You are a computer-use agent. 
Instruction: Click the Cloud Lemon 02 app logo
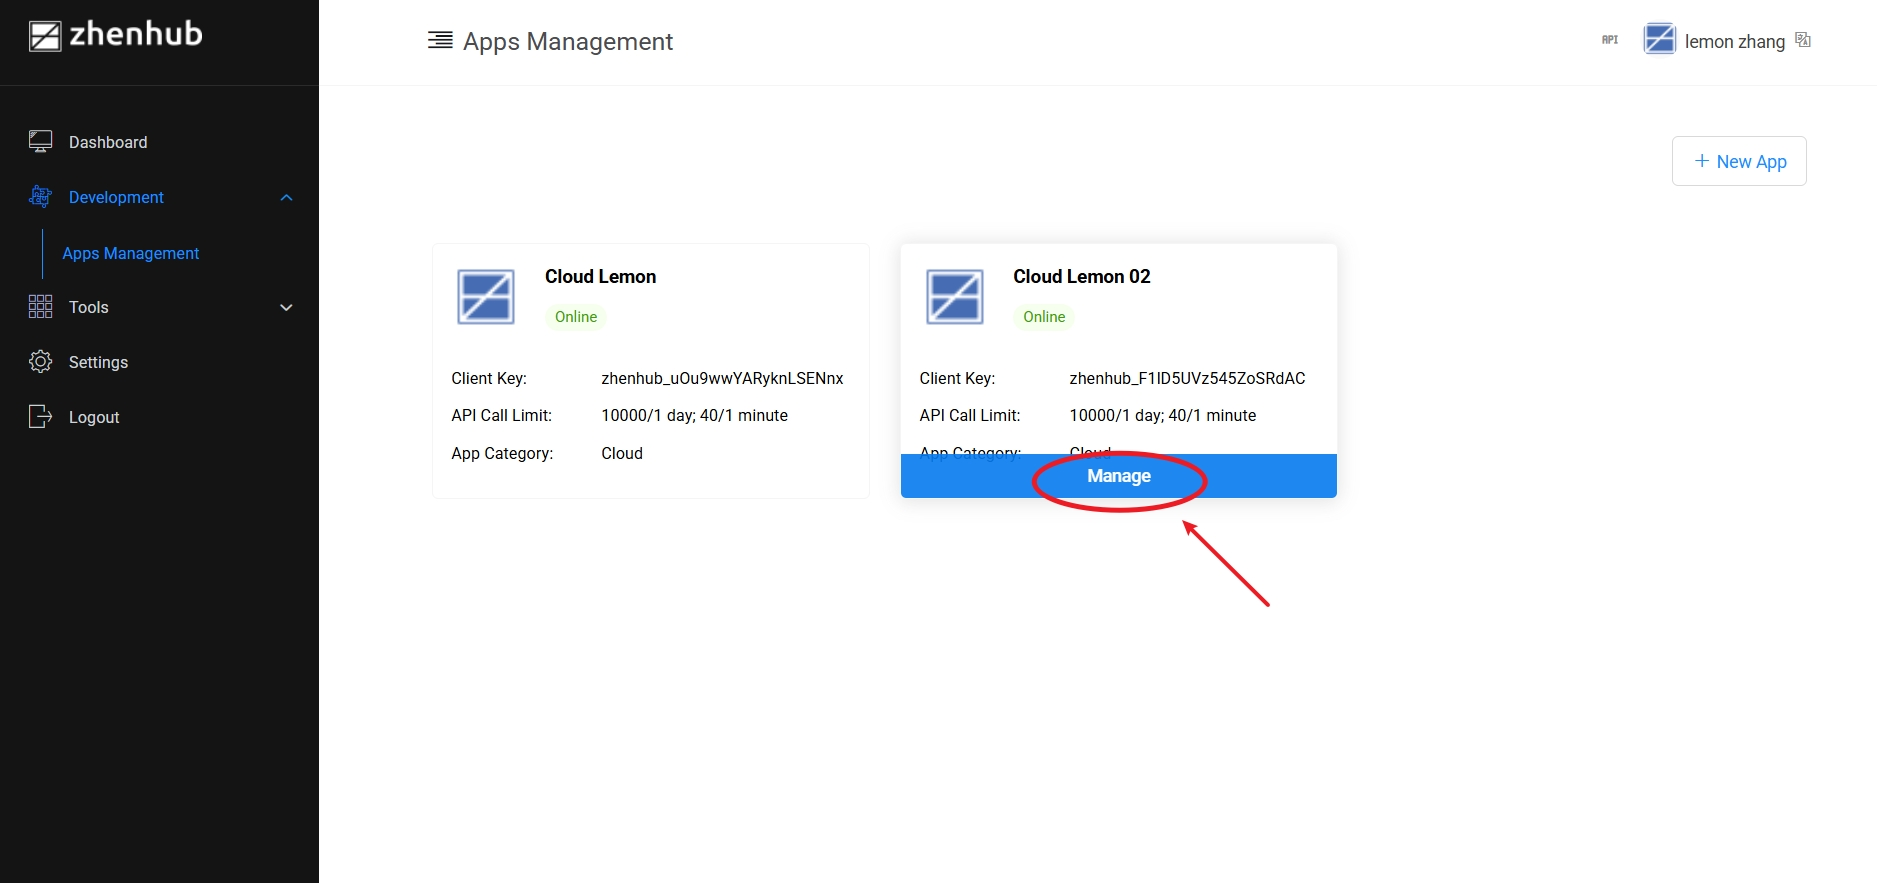(x=954, y=297)
